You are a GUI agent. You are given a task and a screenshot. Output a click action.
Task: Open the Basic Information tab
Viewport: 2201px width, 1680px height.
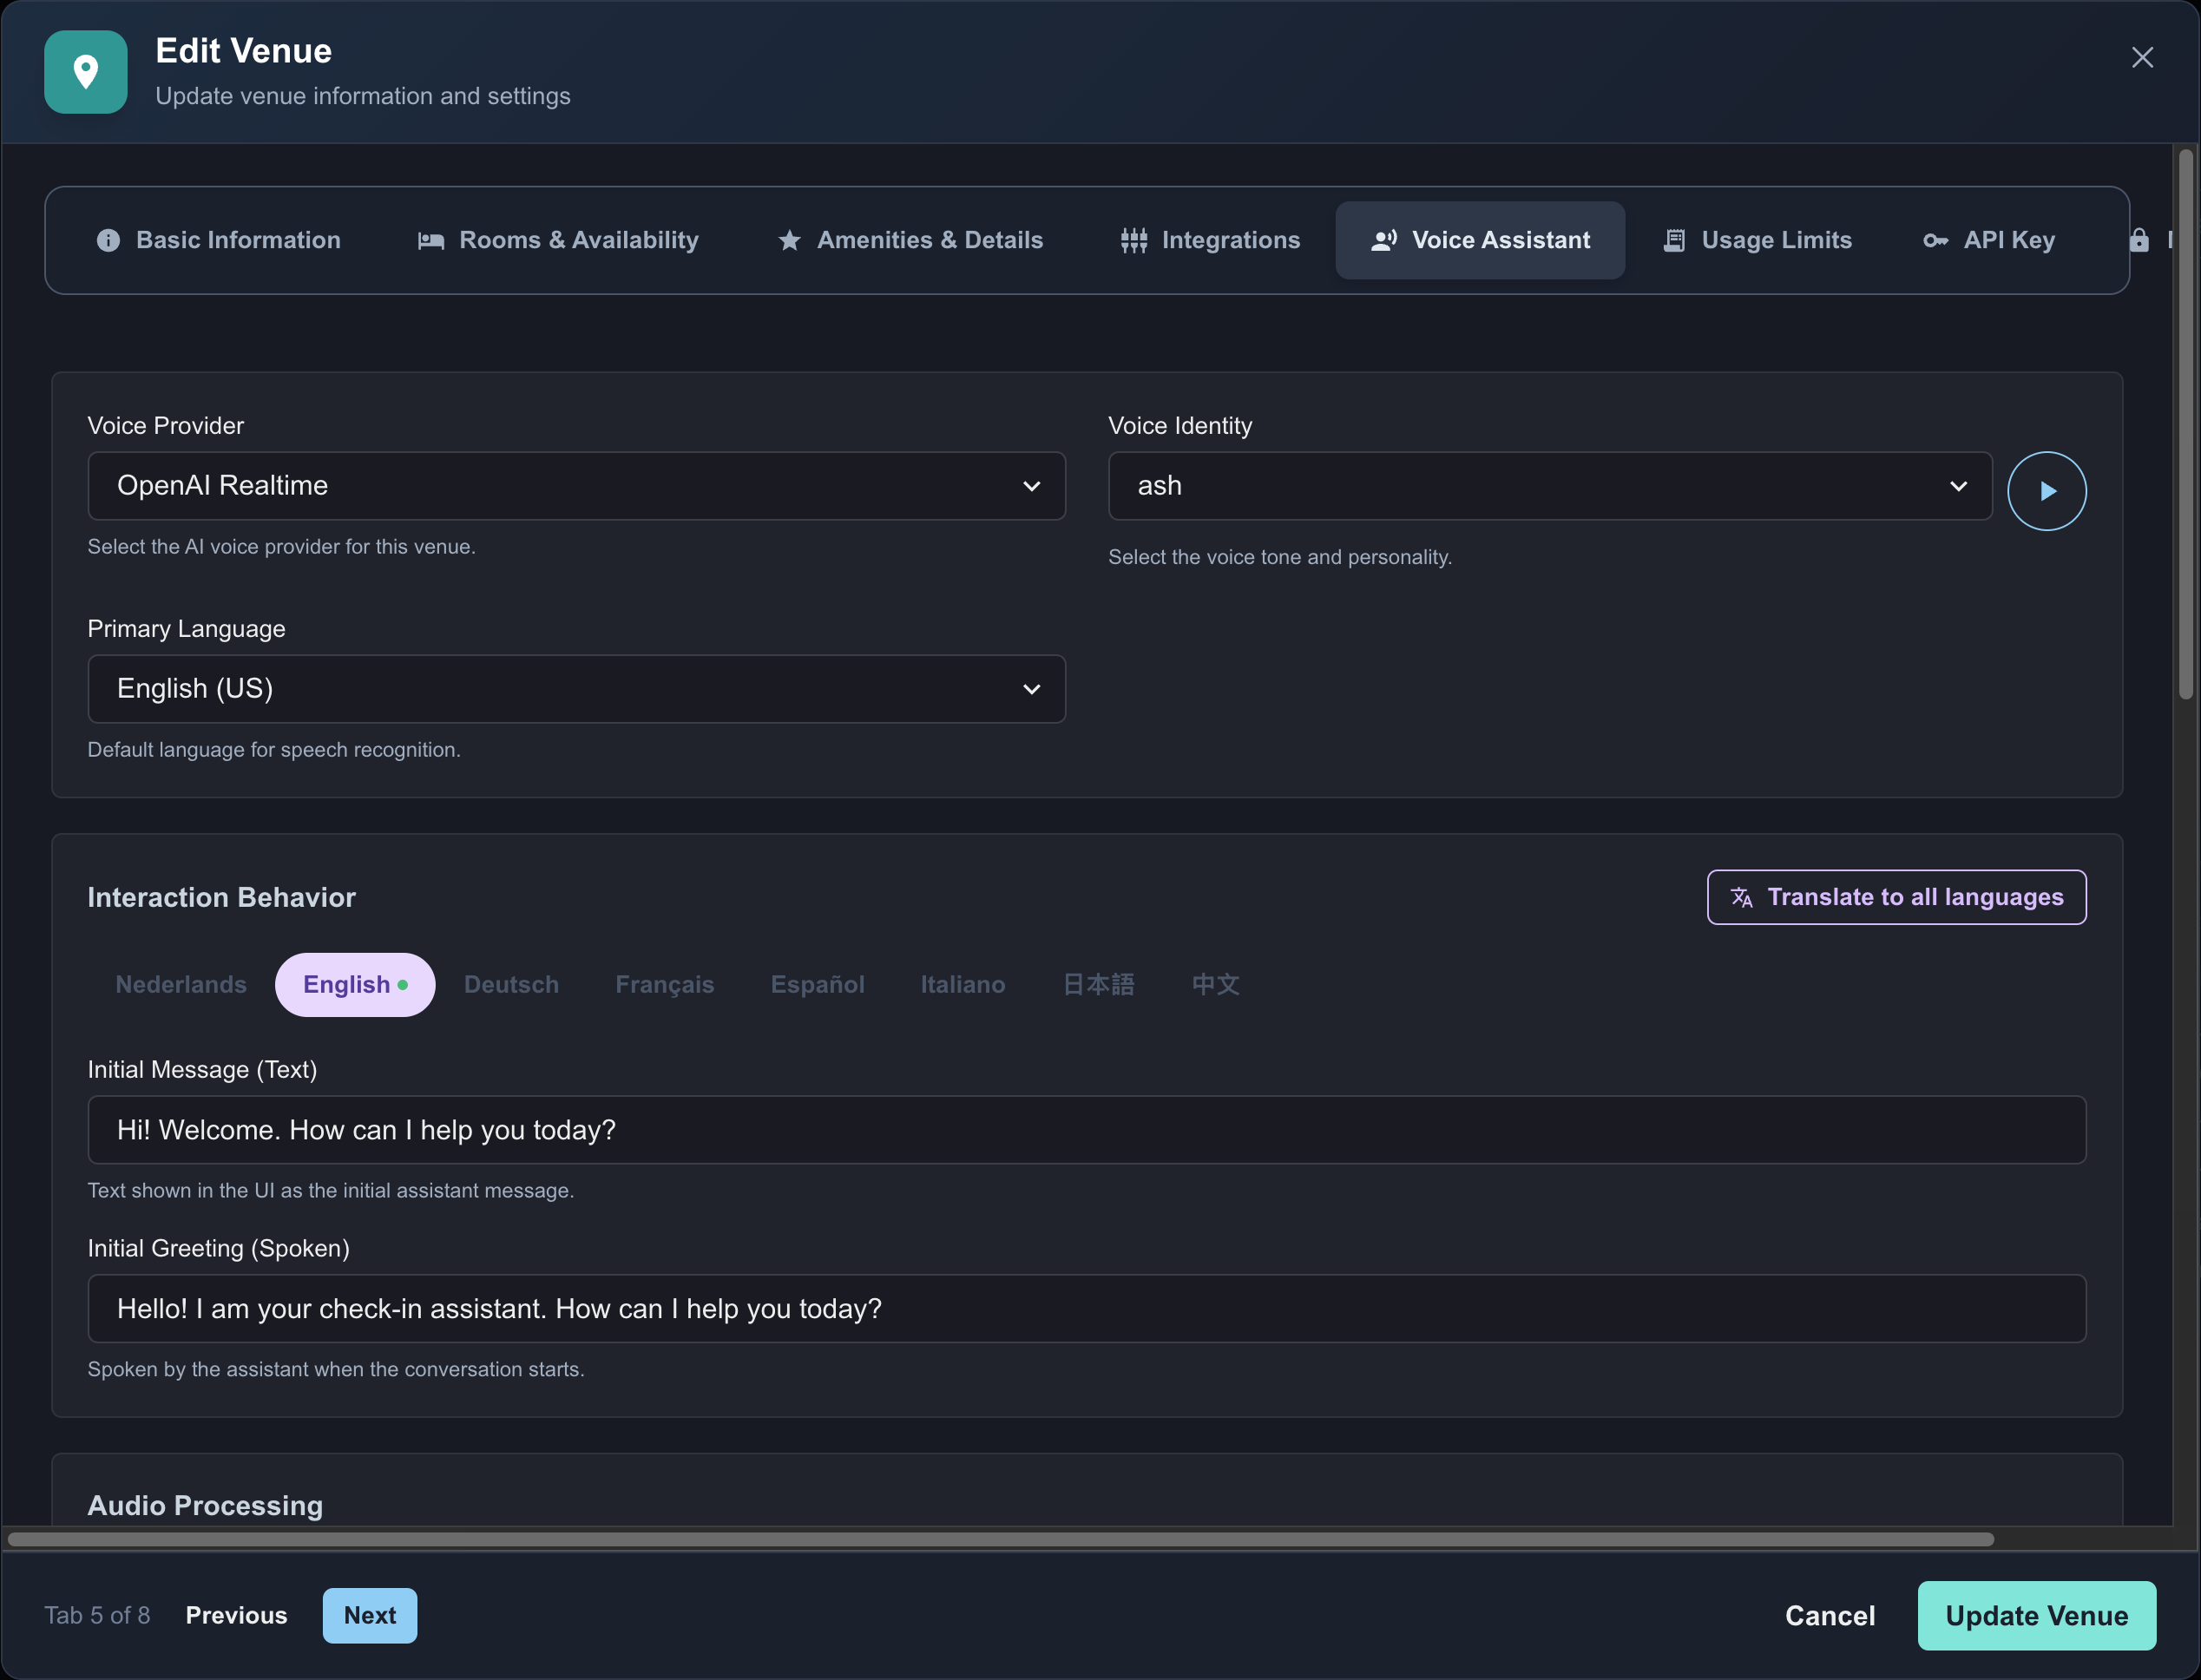coord(219,240)
